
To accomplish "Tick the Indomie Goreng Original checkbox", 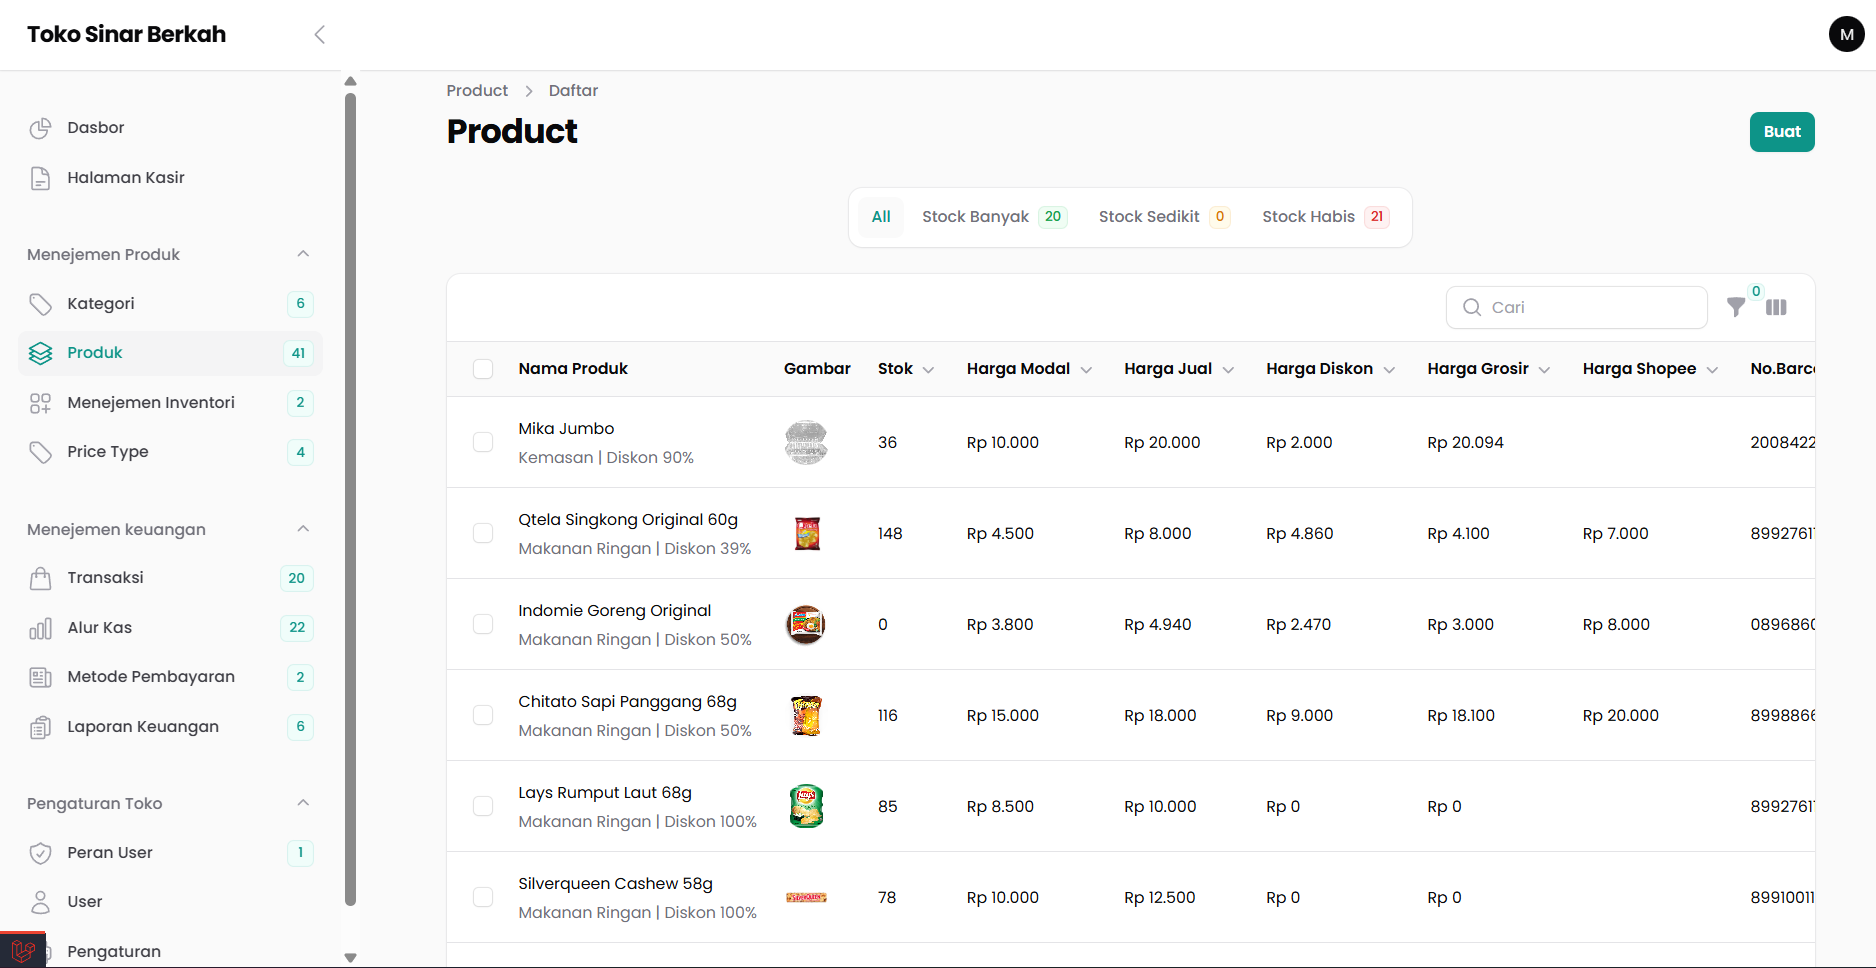I will (x=483, y=624).
